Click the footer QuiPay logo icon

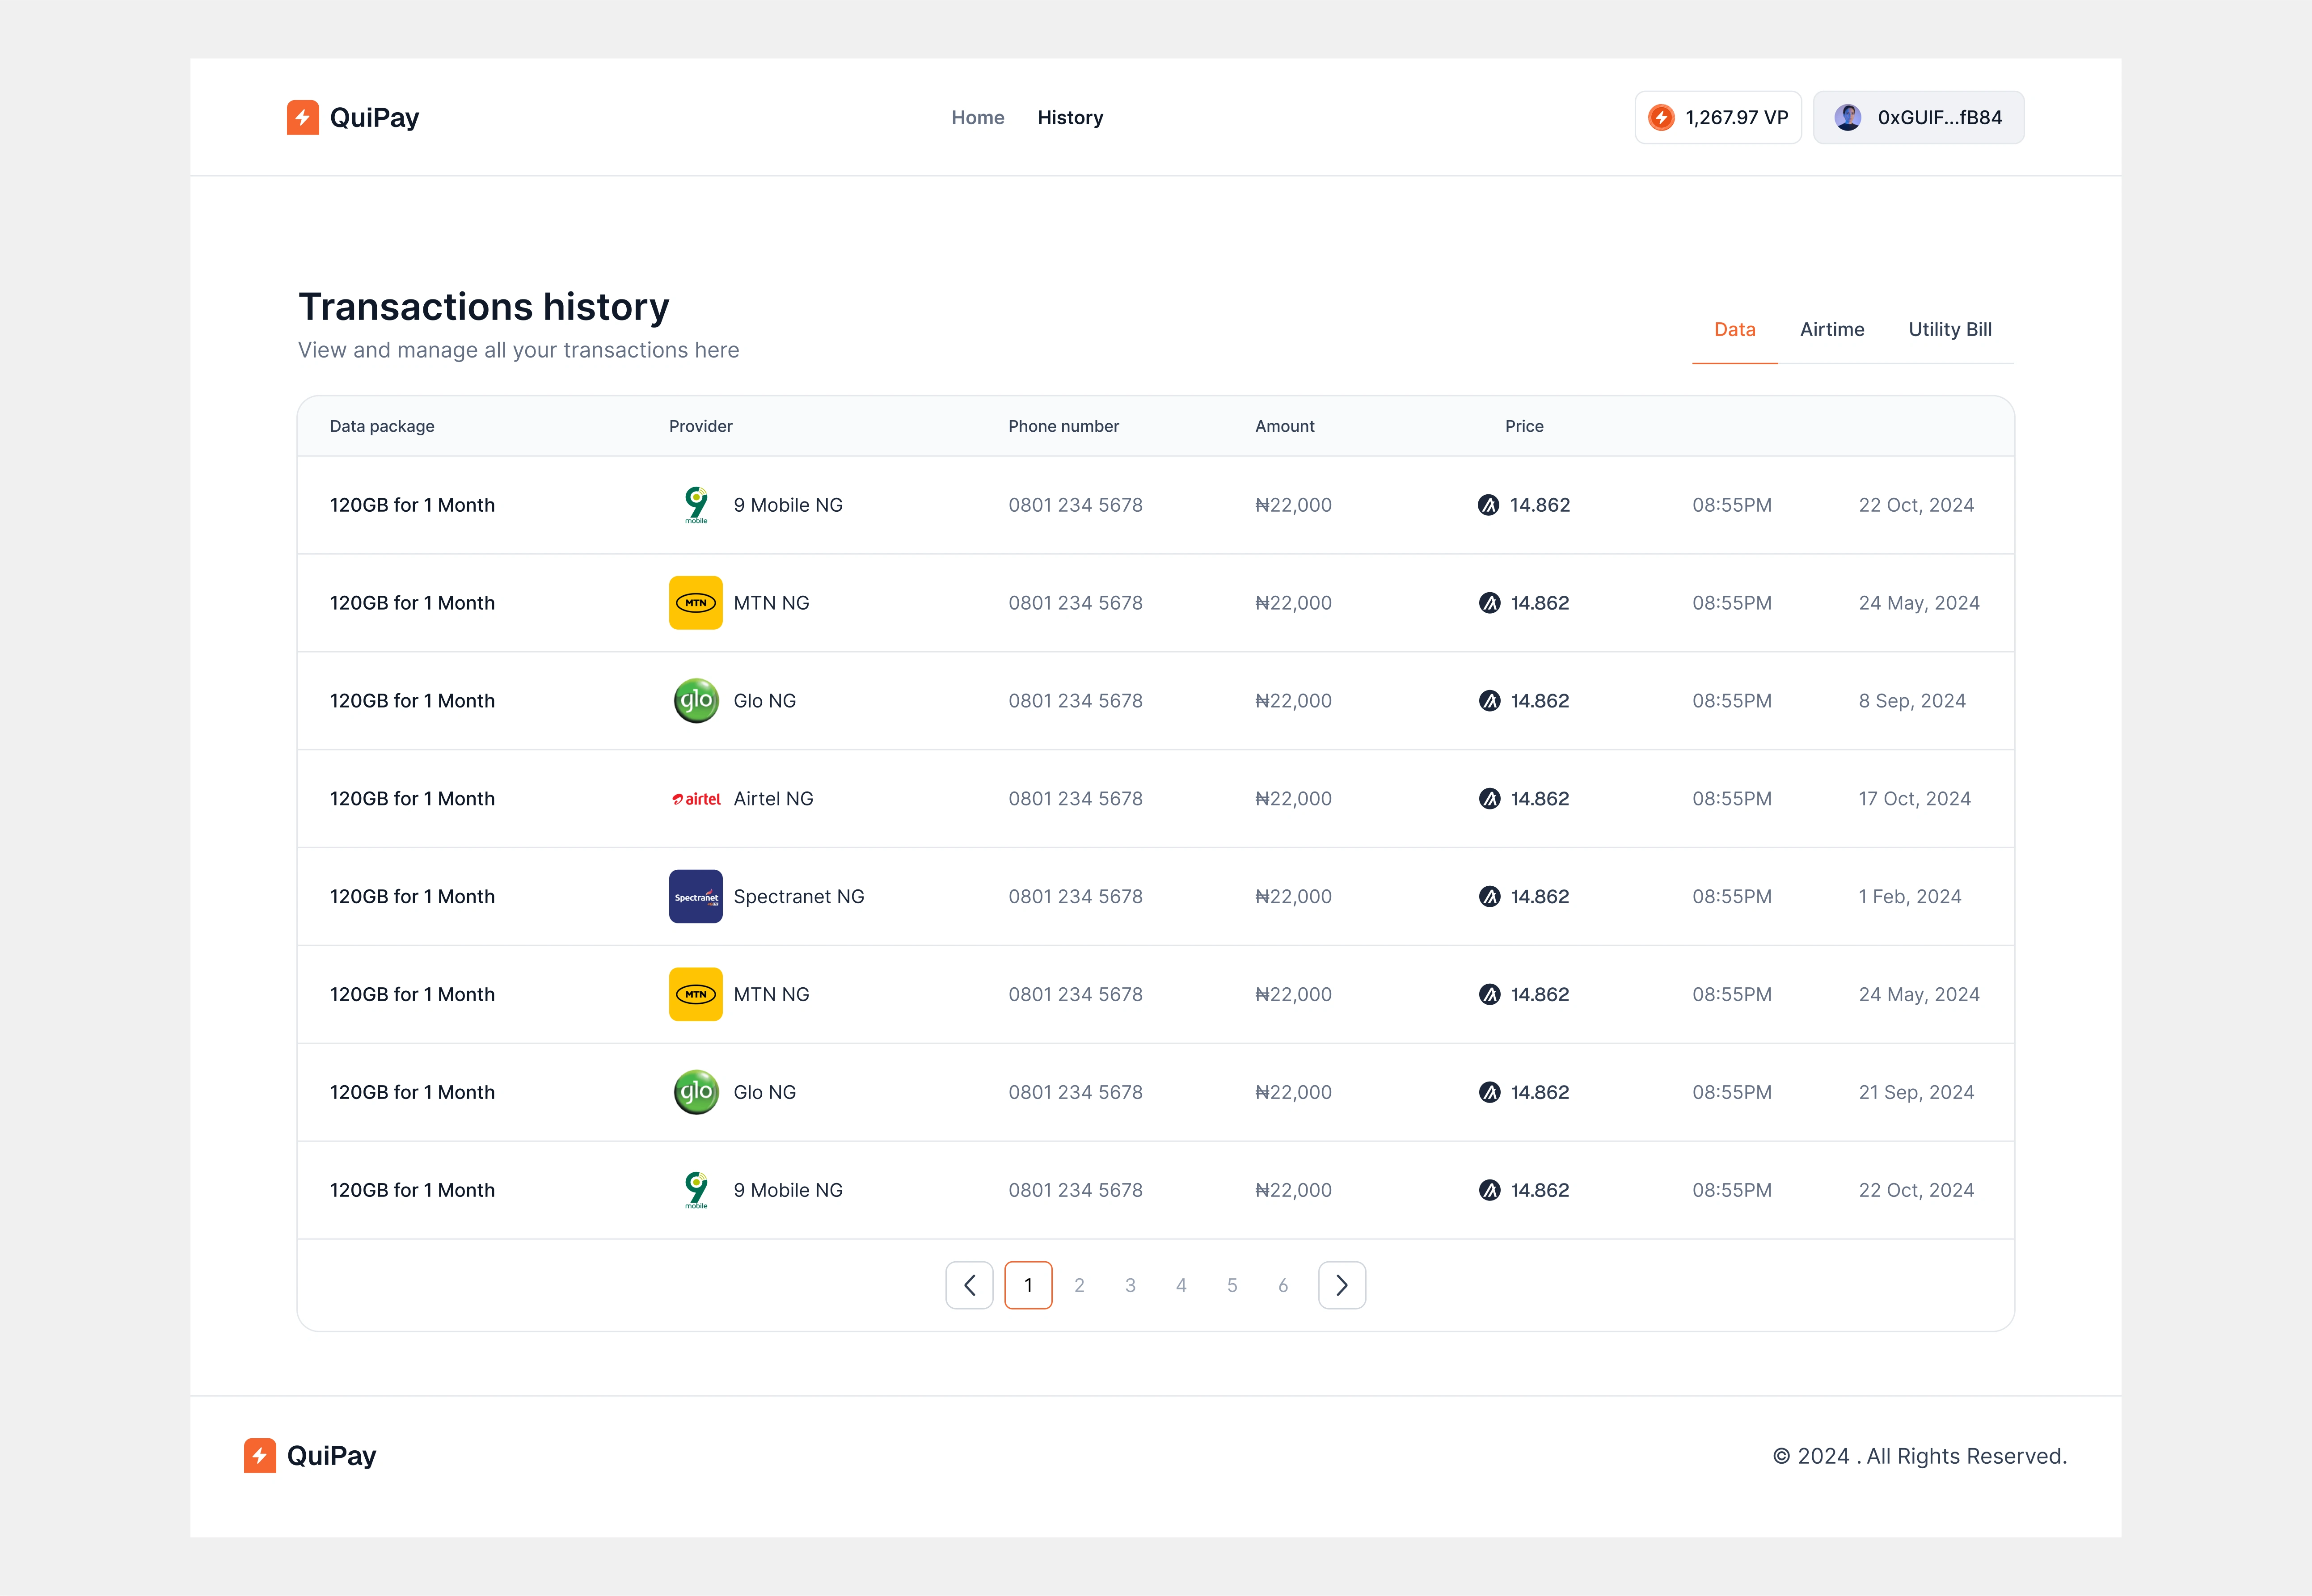point(260,1456)
